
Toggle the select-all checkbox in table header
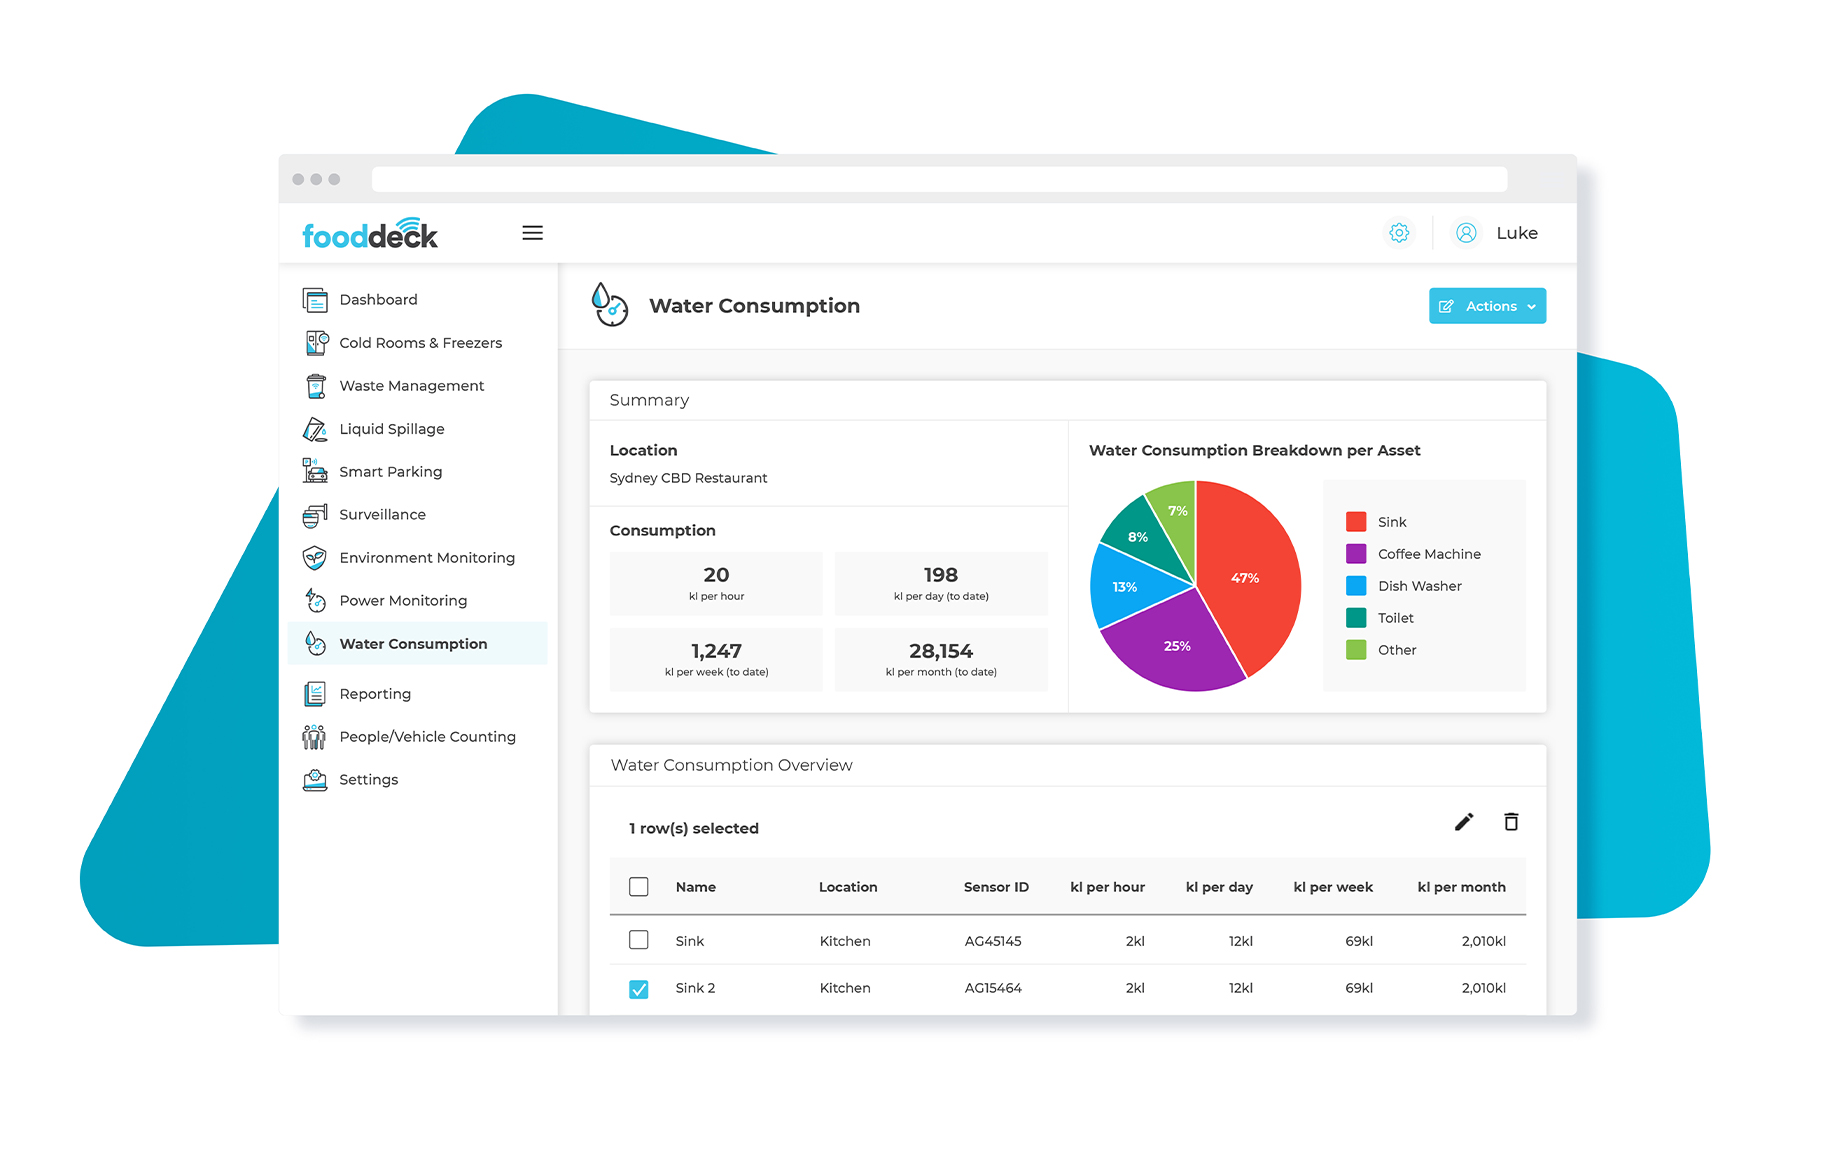click(639, 886)
